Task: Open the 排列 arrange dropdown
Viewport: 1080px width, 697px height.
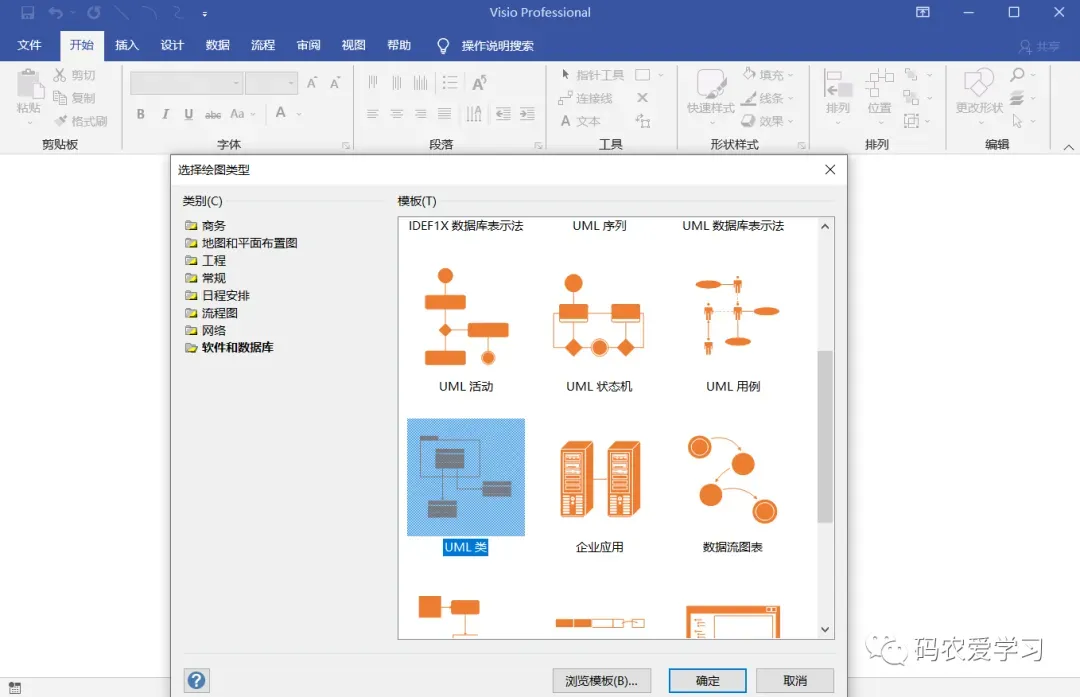Action: point(838,96)
